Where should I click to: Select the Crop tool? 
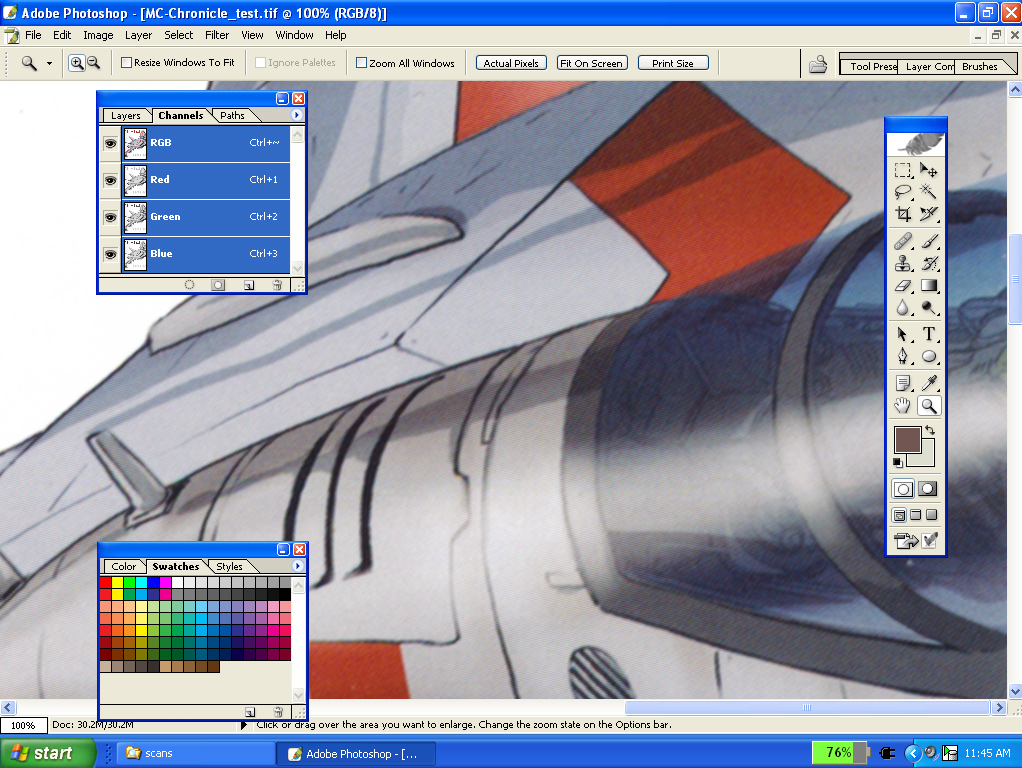903,214
